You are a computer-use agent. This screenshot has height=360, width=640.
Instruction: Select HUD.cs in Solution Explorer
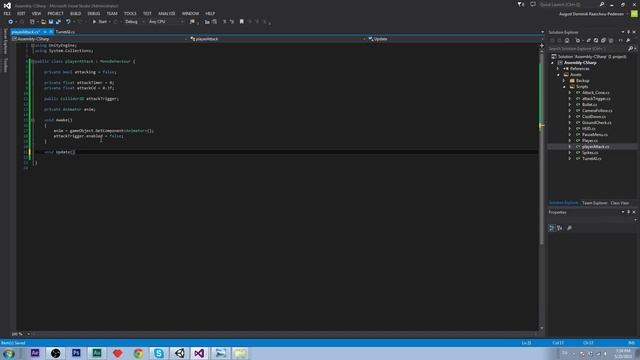pos(589,129)
